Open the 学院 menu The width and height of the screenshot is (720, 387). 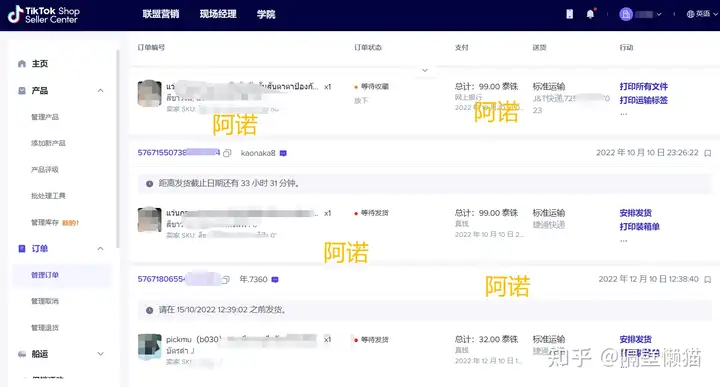pyautogui.click(x=266, y=14)
